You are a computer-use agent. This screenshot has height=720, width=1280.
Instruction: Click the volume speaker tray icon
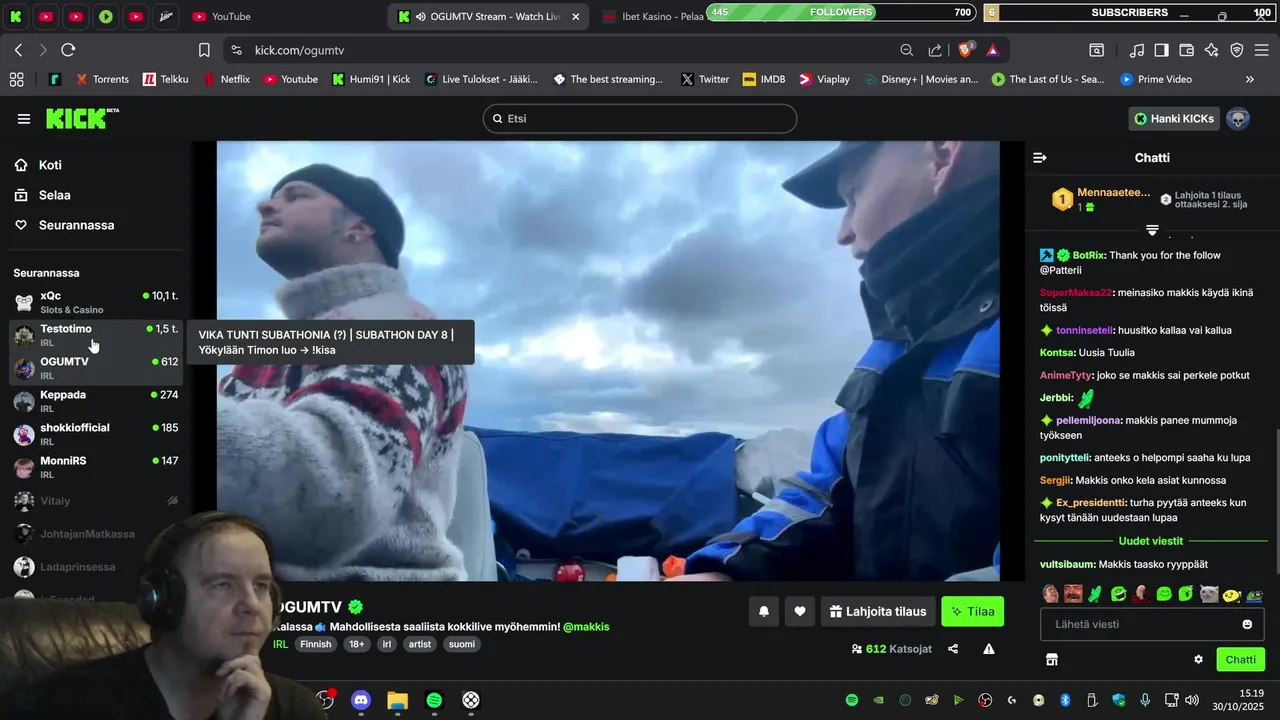coord(1190,700)
